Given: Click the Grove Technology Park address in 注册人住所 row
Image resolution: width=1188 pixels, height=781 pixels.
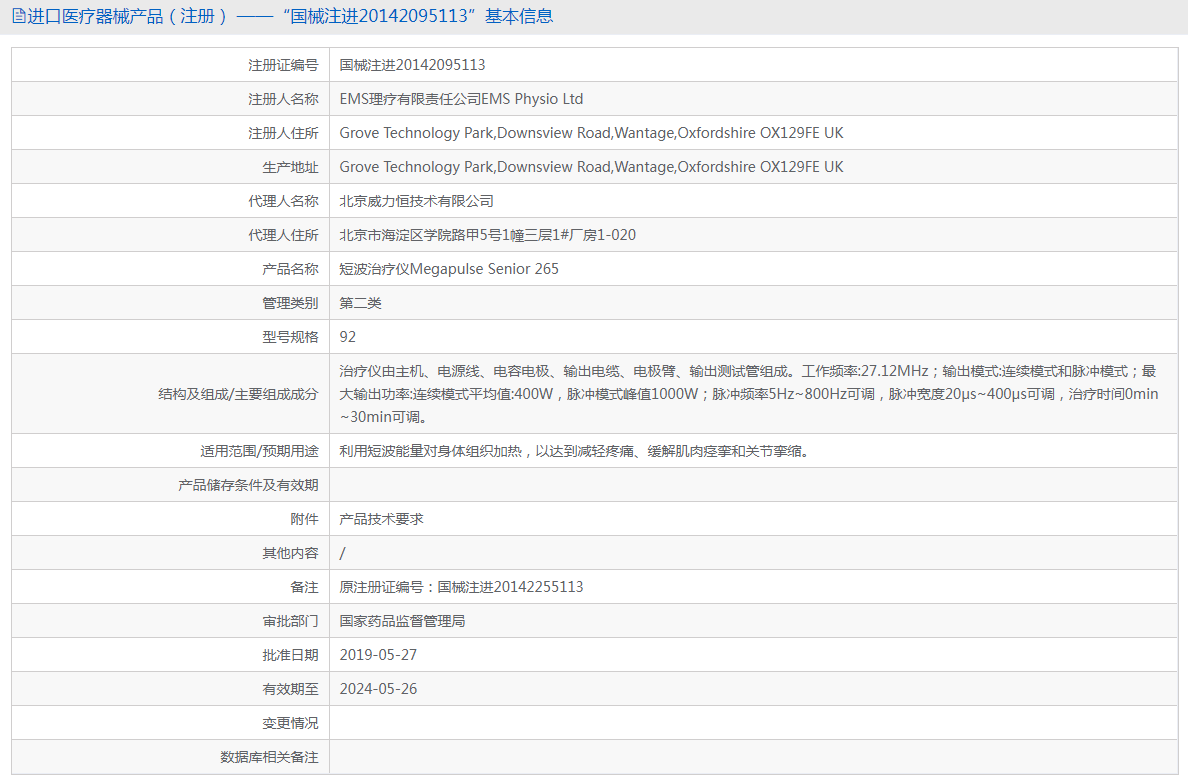Looking at the screenshot, I should tap(591, 133).
